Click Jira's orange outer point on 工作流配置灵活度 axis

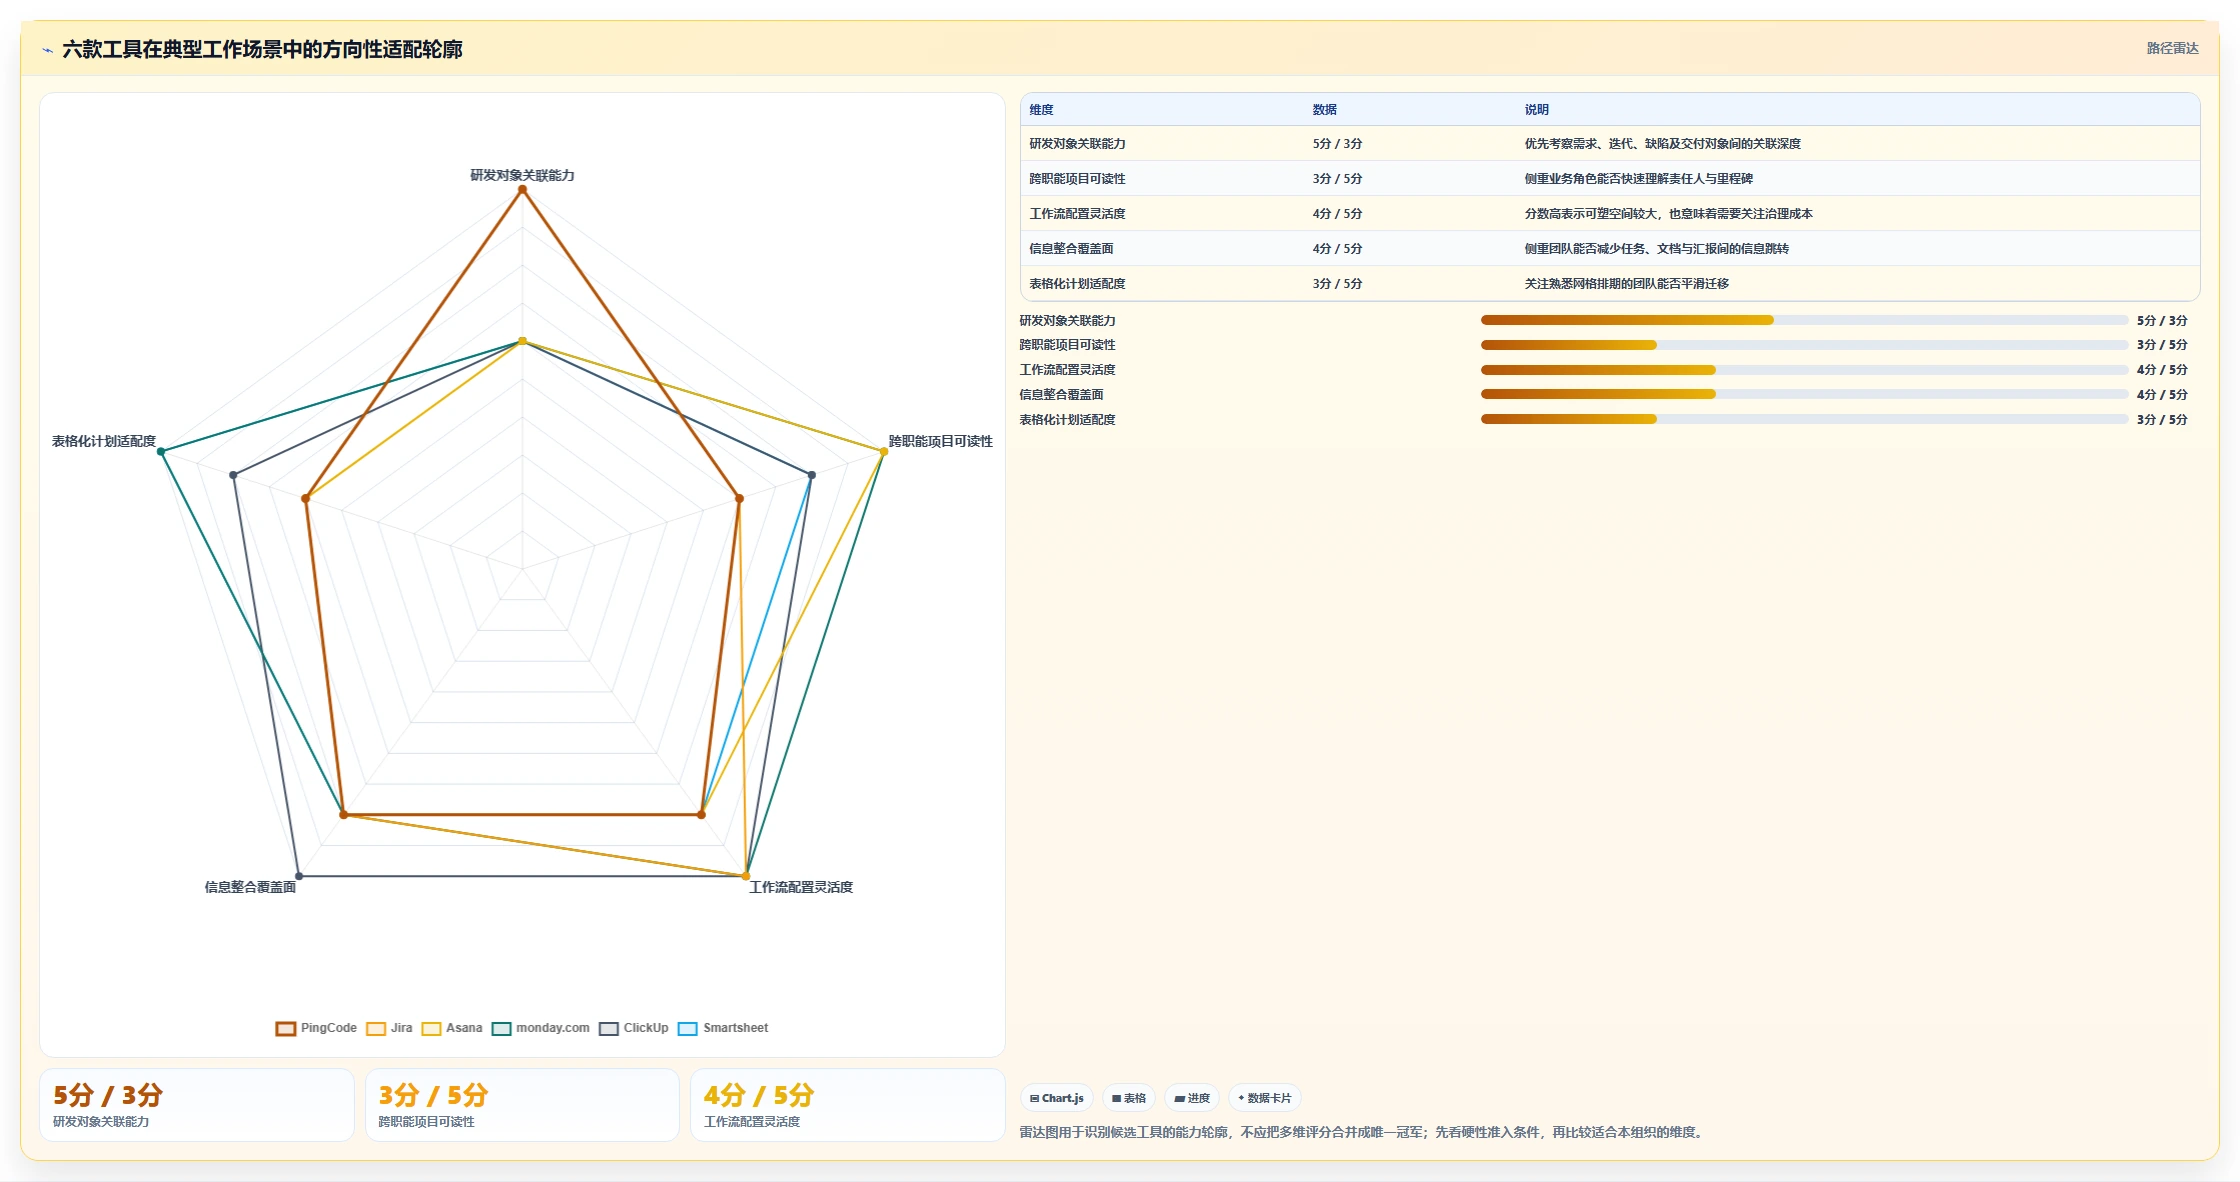(746, 877)
